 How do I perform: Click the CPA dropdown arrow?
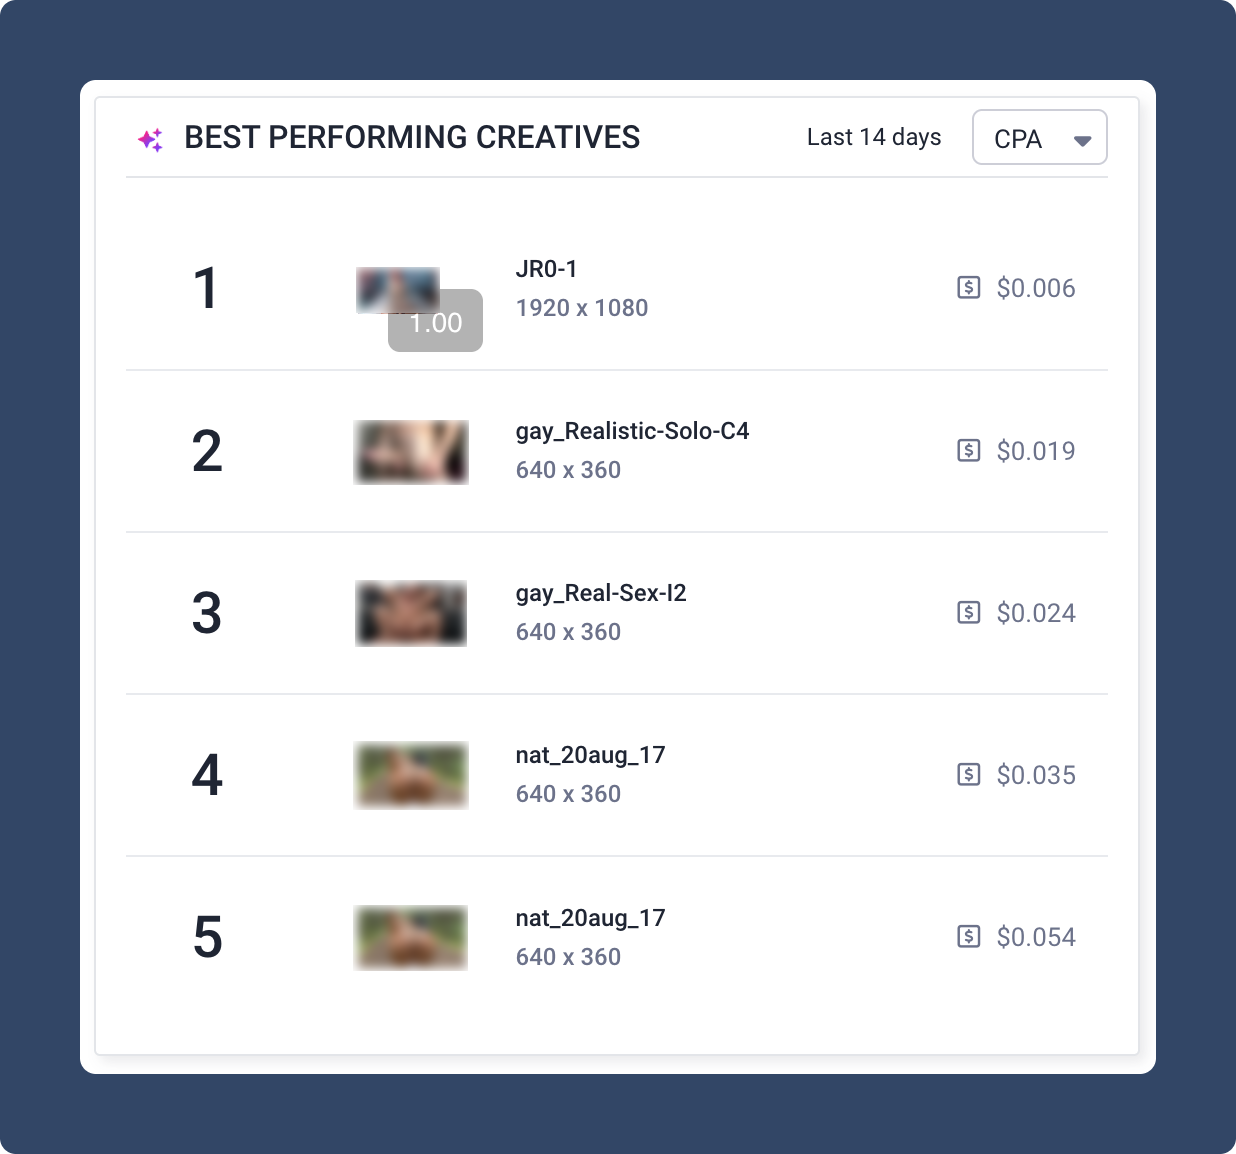tap(1082, 140)
